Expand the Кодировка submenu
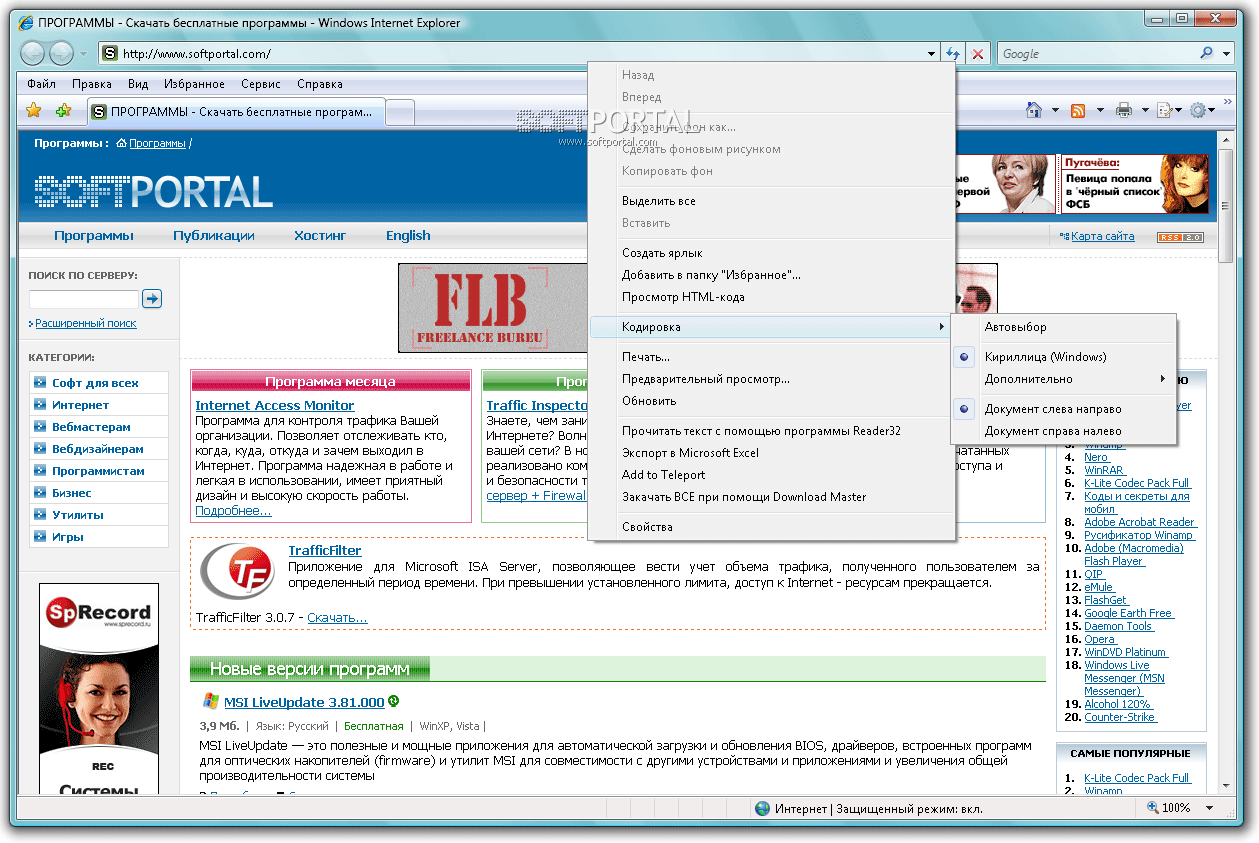This screenshot has height=843, width=1259. point(769,327)
